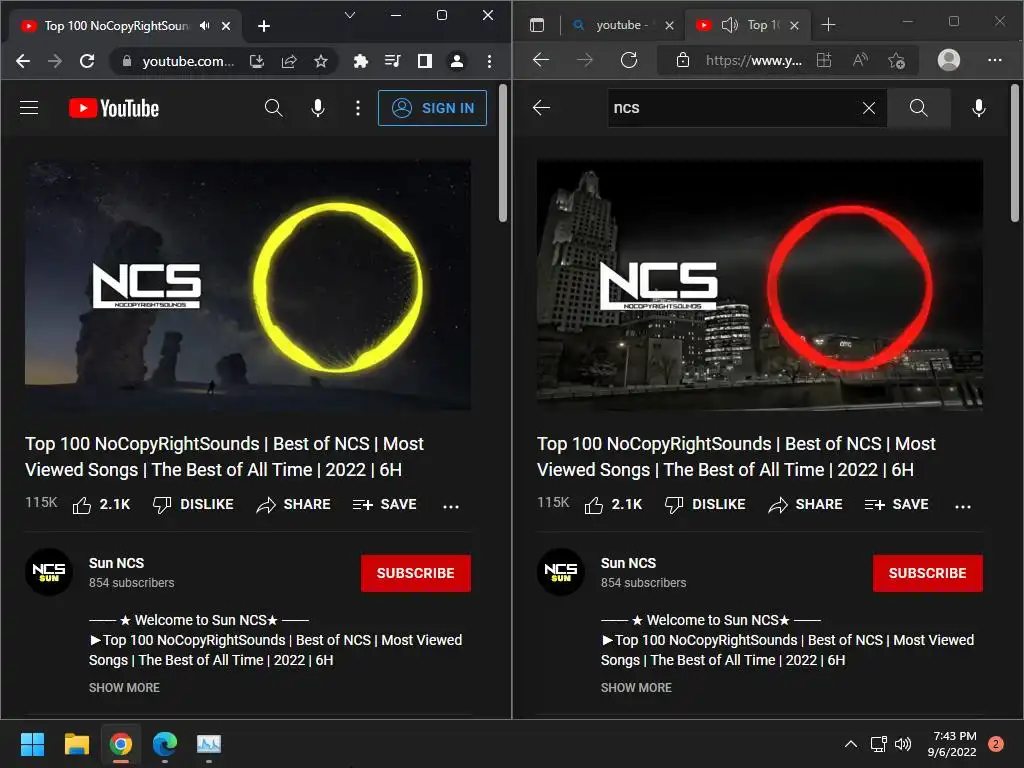Mute tab speaker icon in Edge tab
The height and width of the screenshot is (768, 1024).
729,25
